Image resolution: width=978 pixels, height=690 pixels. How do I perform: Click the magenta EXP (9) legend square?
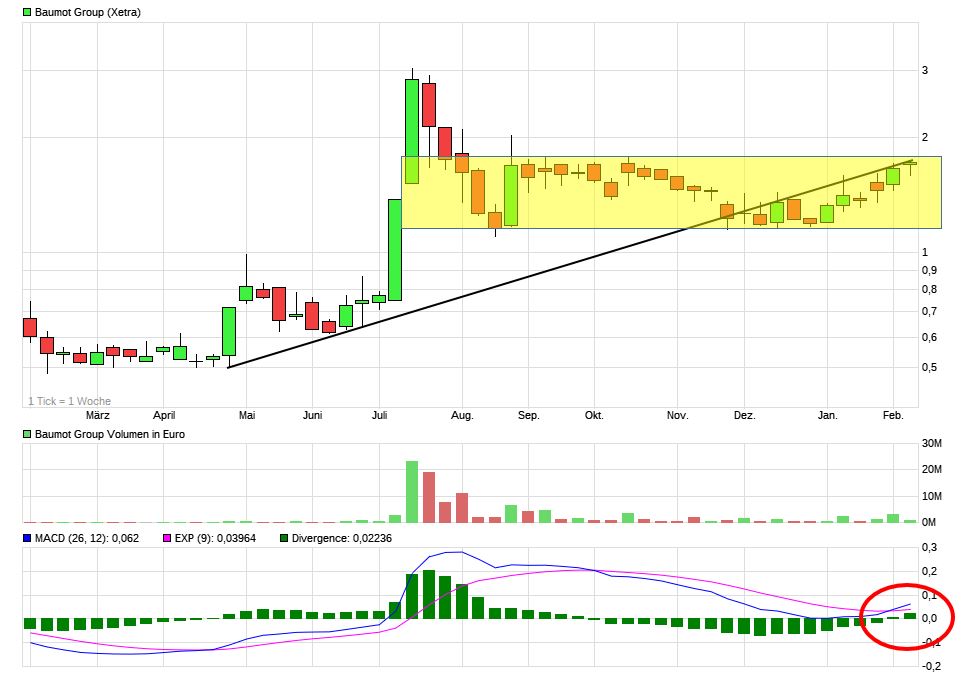(x=167, y=538)
